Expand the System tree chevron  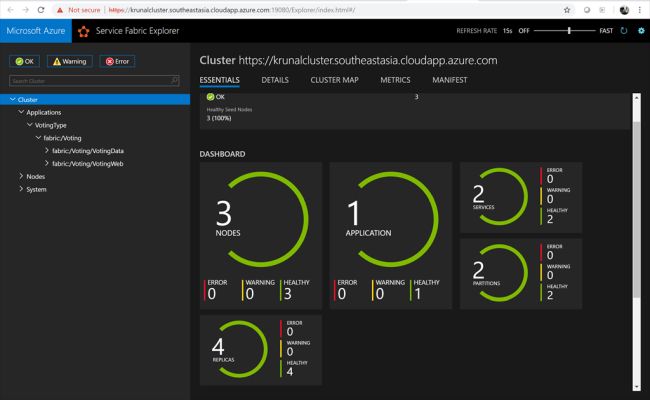[21, 189]
